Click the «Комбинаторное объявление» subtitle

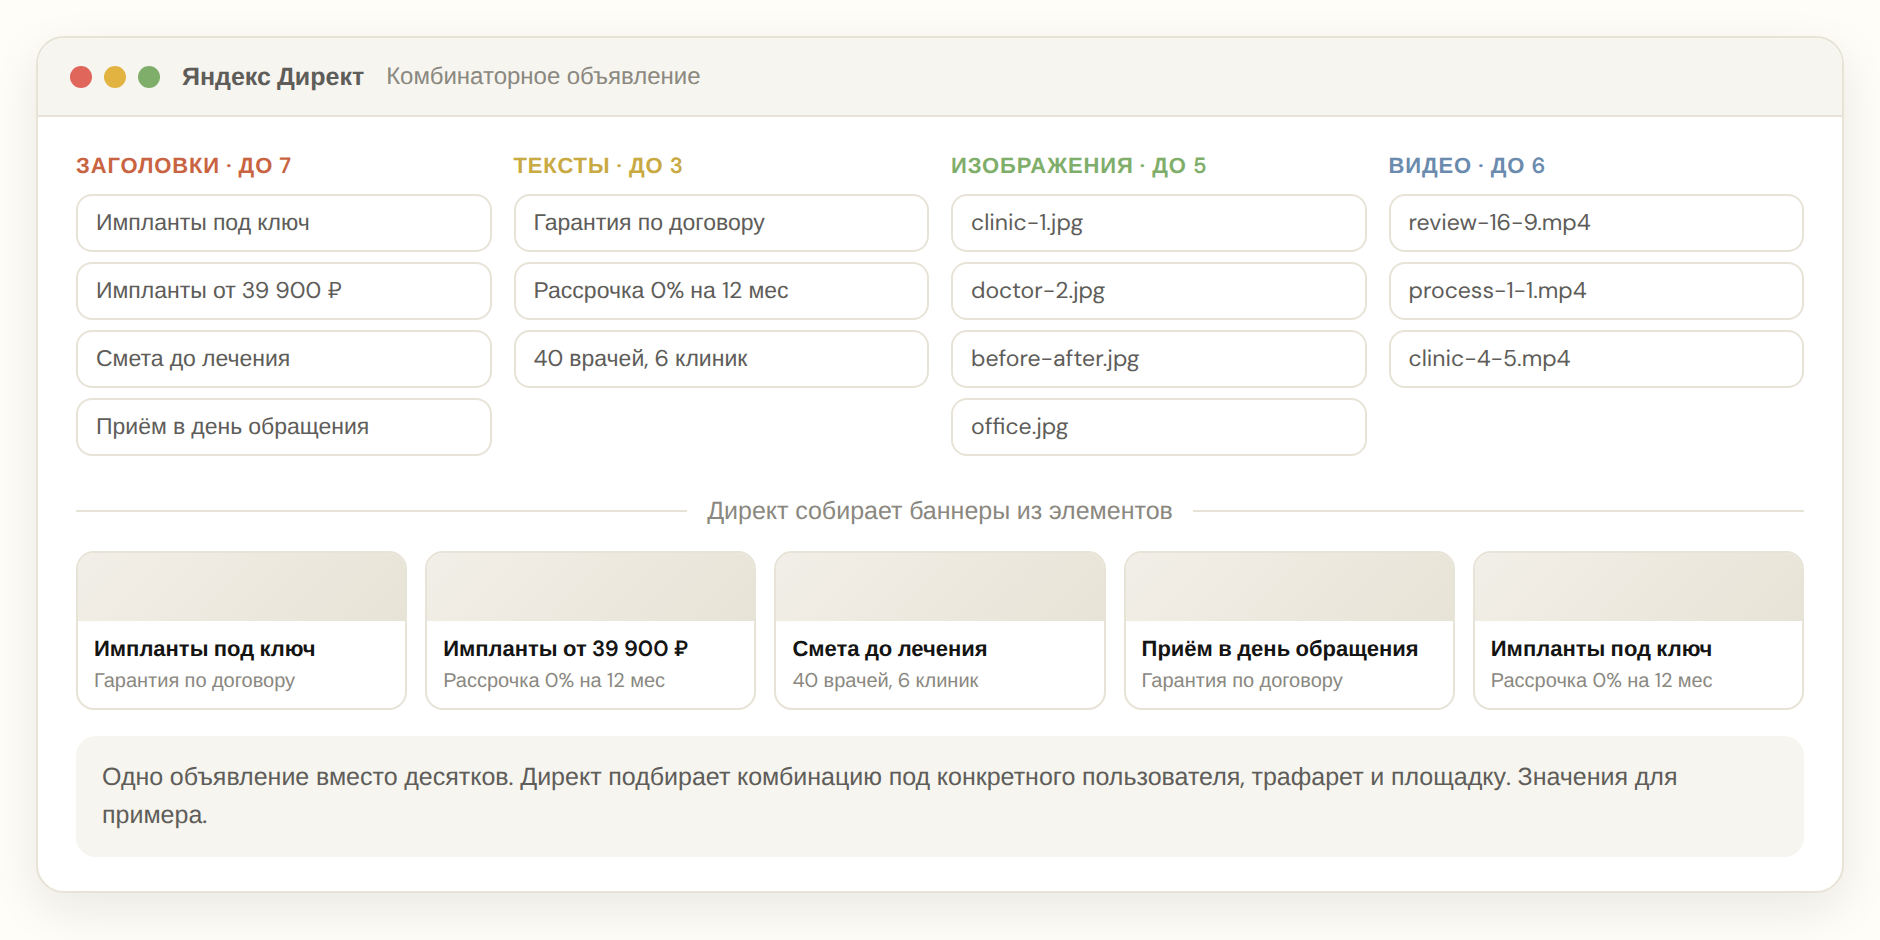tap(543, 77)
